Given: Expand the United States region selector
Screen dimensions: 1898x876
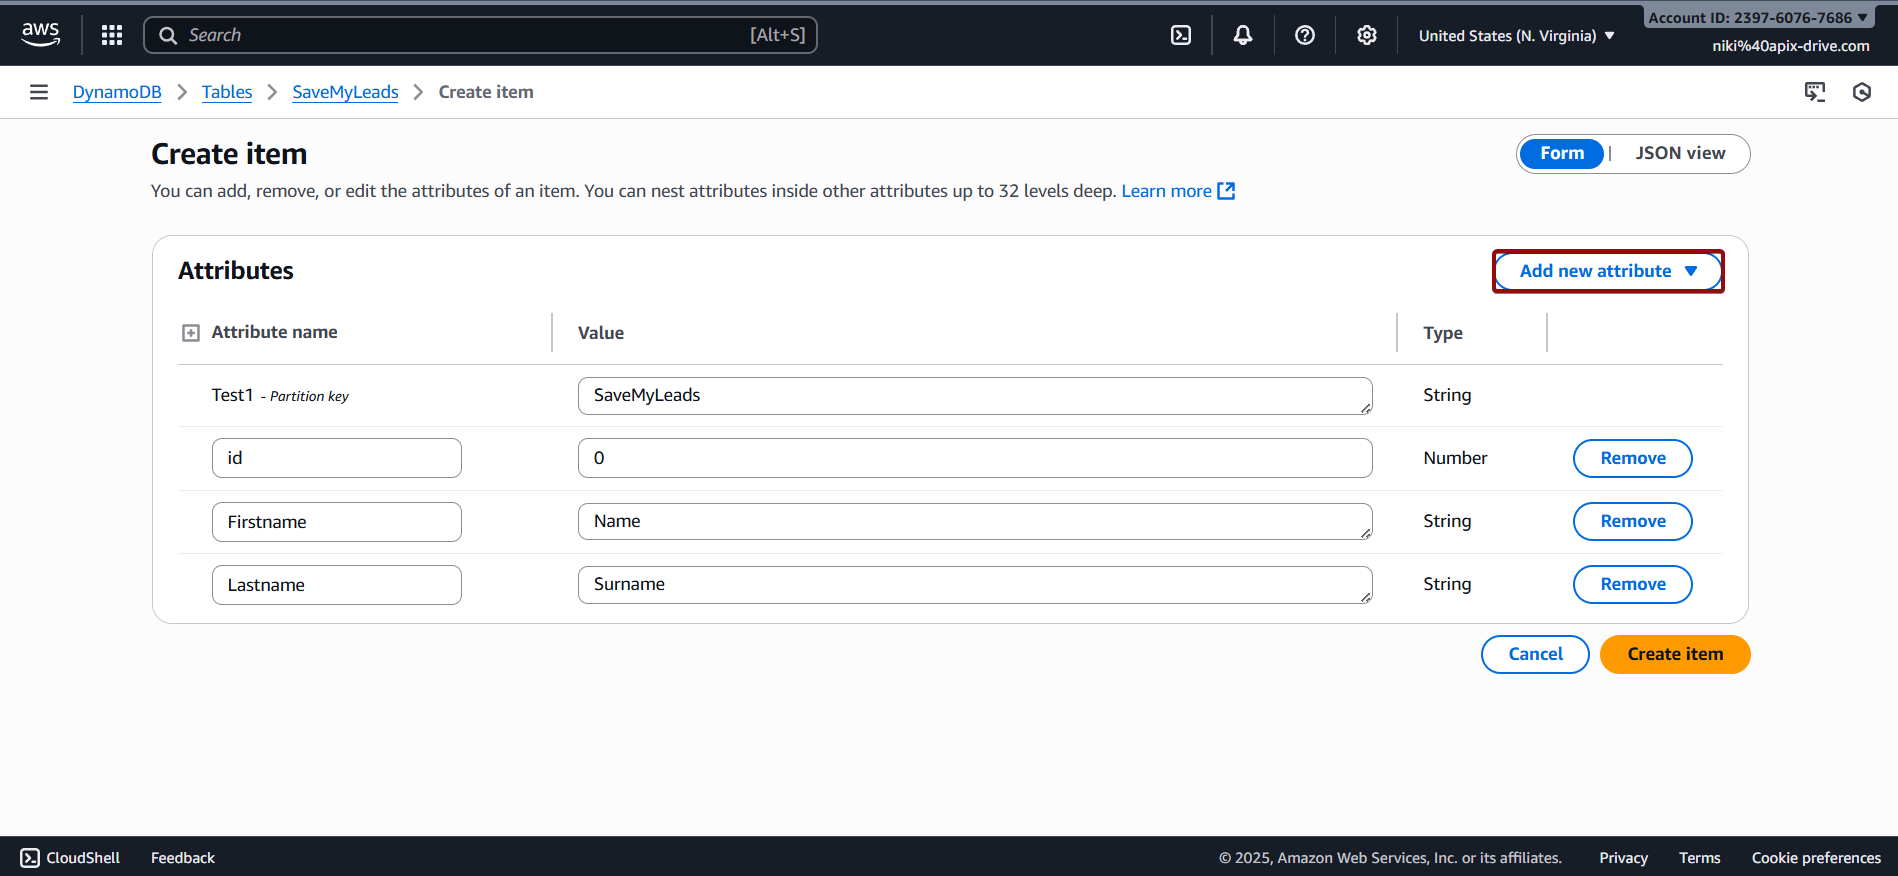Looking at the screenshot, I should 1516,36.
